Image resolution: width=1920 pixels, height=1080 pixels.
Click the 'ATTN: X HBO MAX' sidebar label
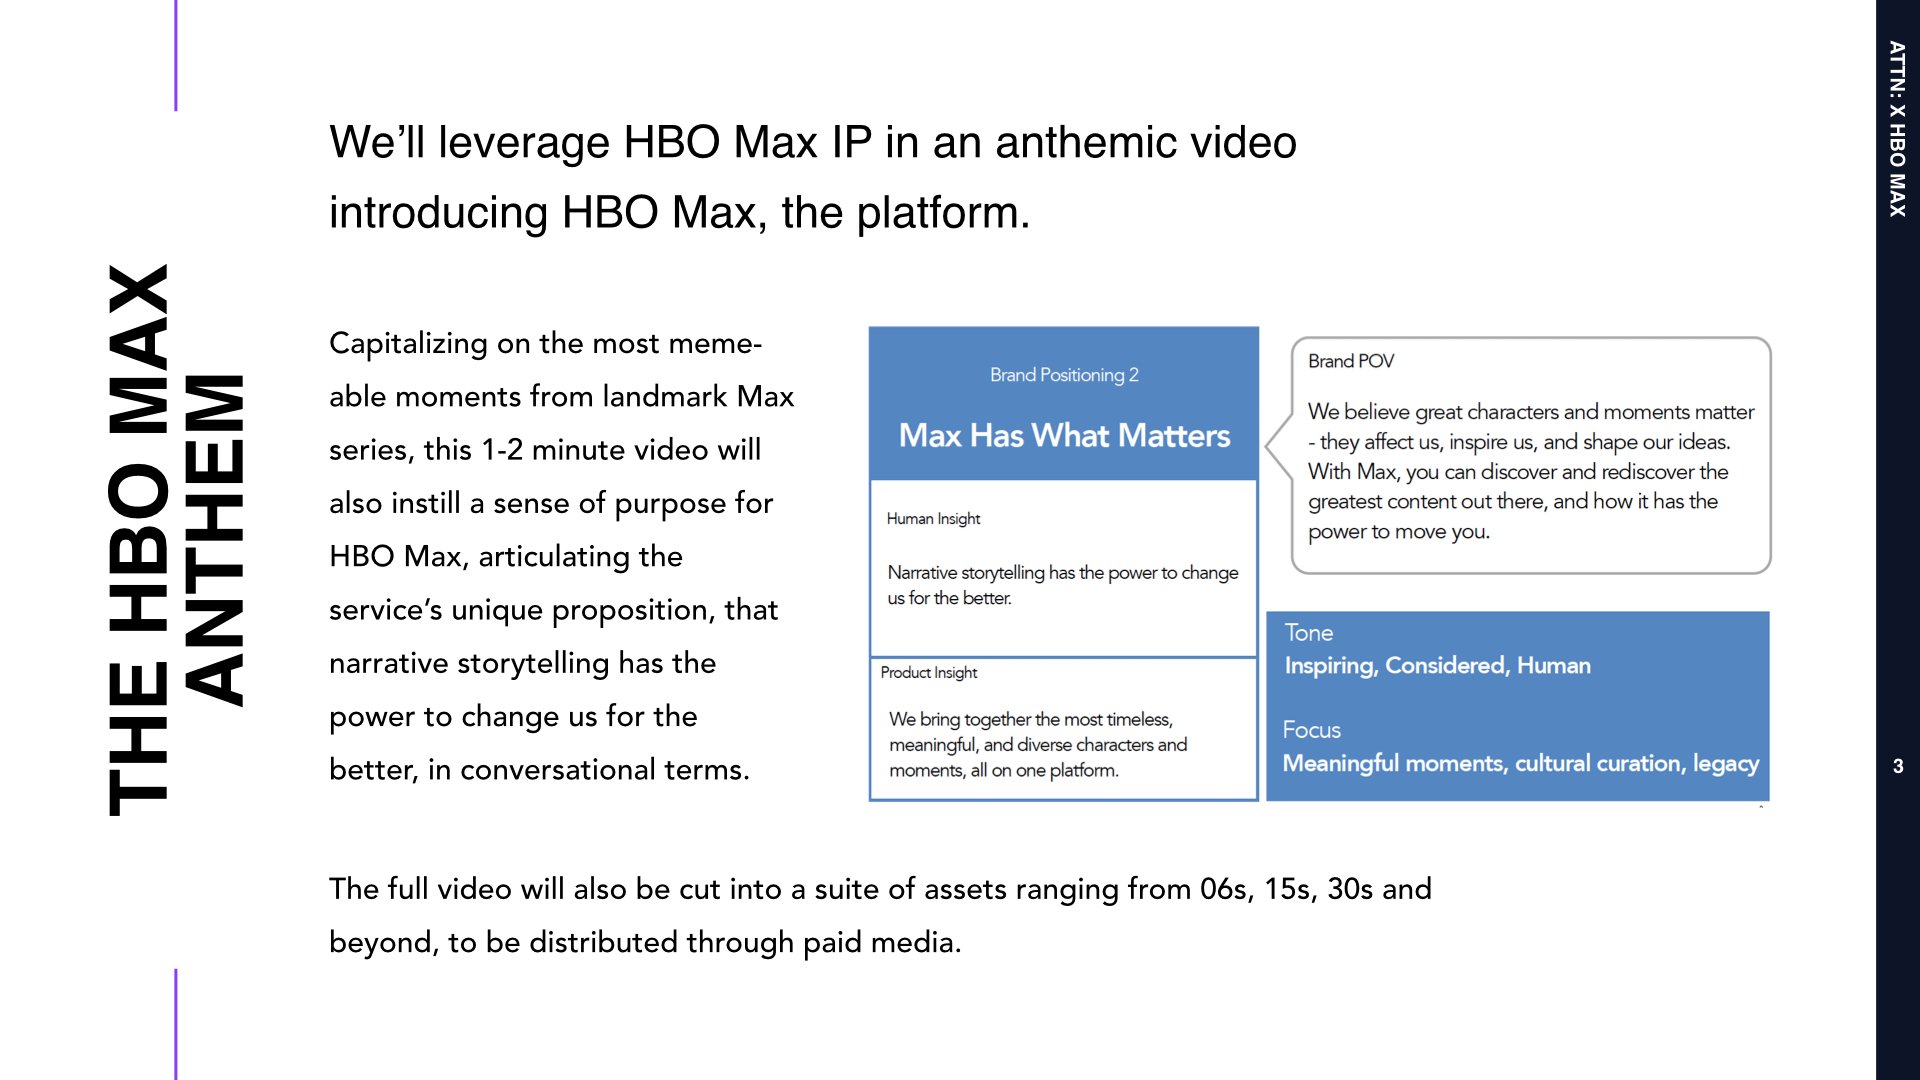tap(1897, 129)
